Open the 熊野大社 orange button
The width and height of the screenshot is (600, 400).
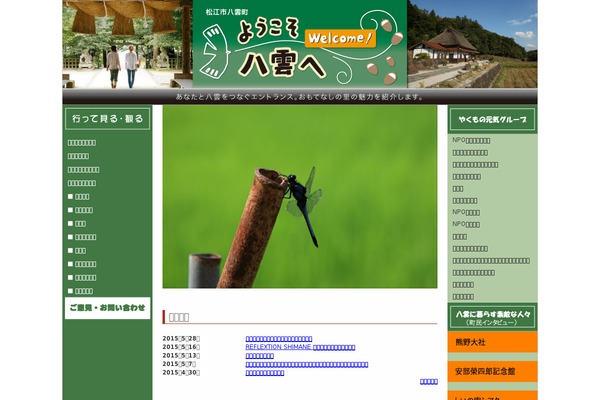click(492, 342)
